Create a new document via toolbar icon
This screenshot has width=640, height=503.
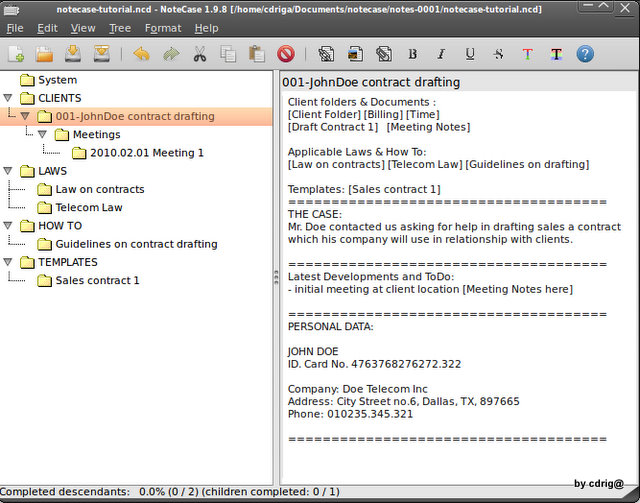click(x=16, y=54)
